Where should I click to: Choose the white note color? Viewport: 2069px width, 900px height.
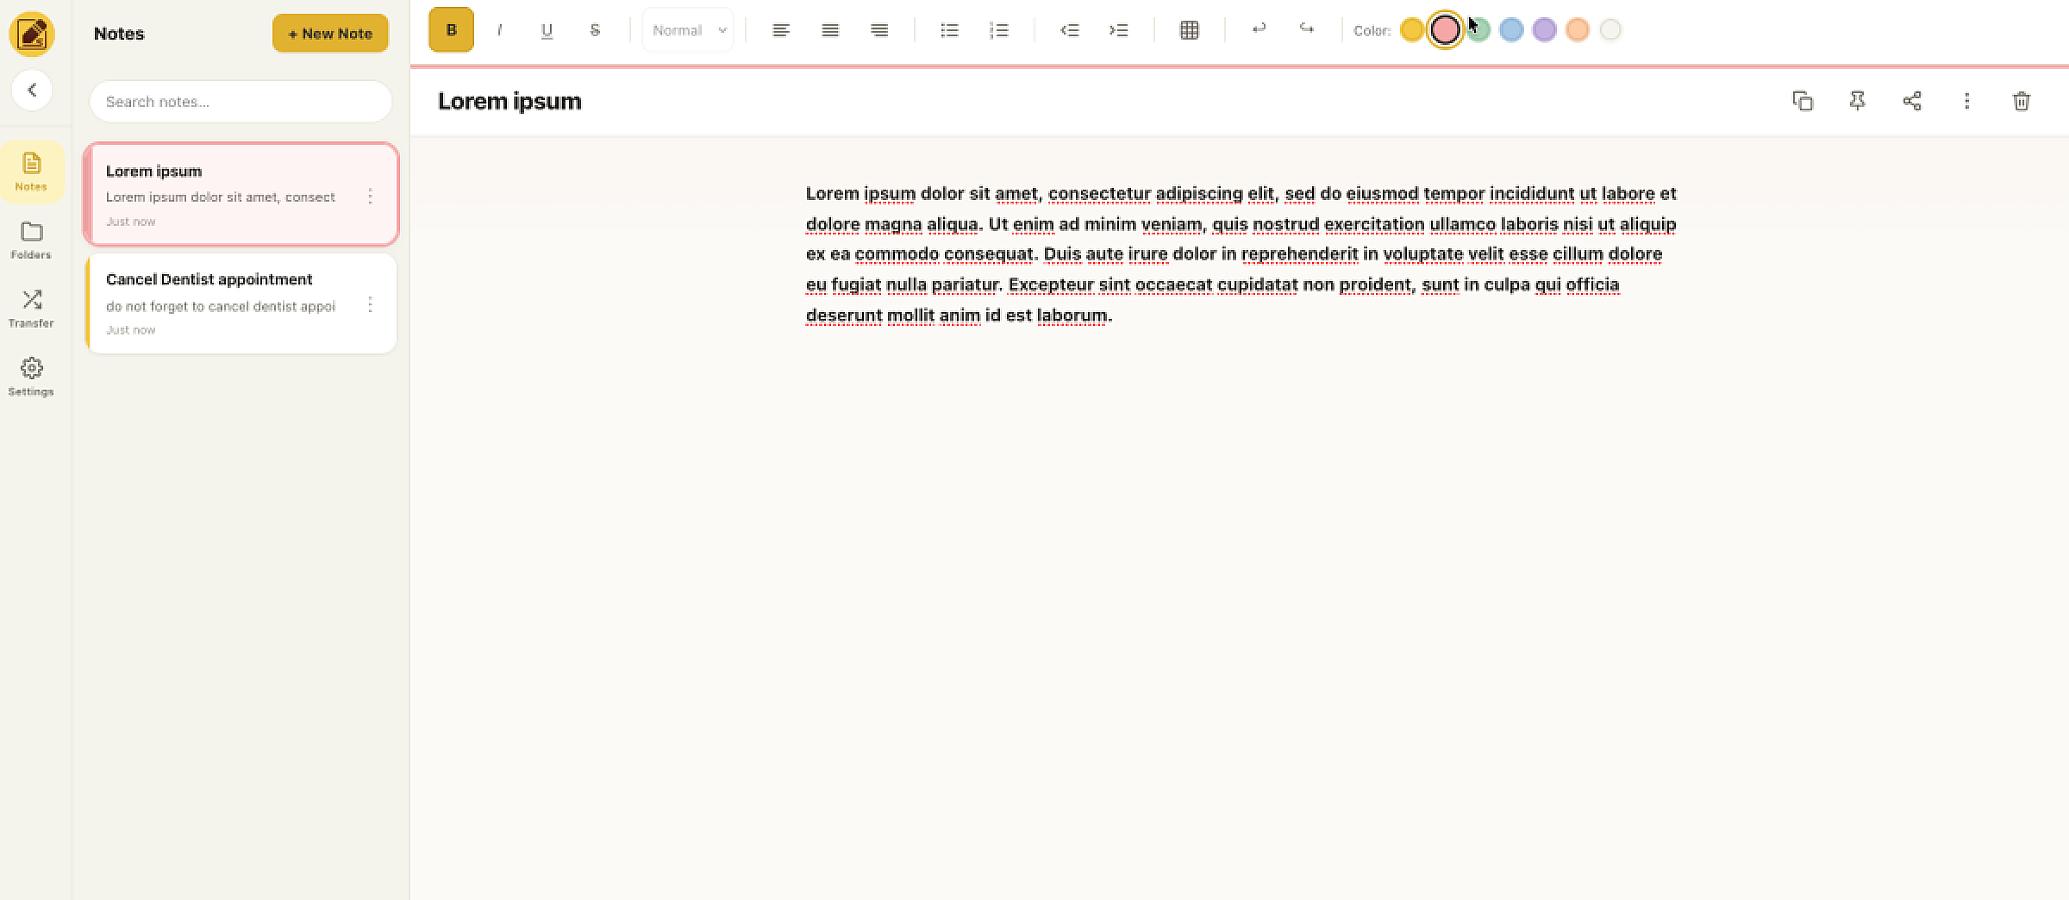point(1610,30)
